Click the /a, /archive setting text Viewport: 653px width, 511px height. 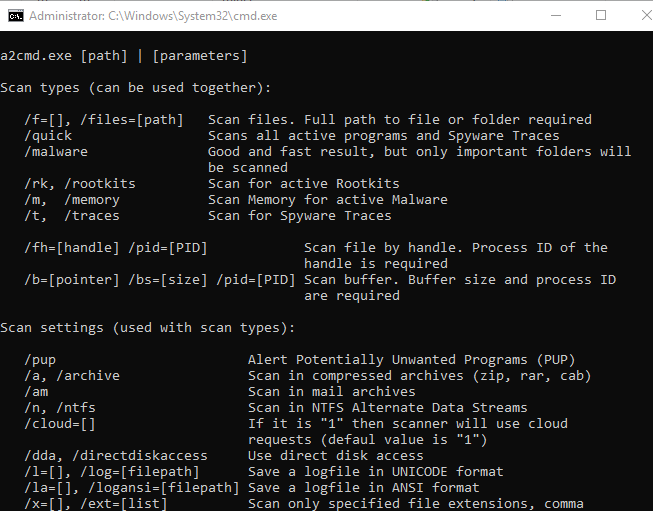coord(72,376)
